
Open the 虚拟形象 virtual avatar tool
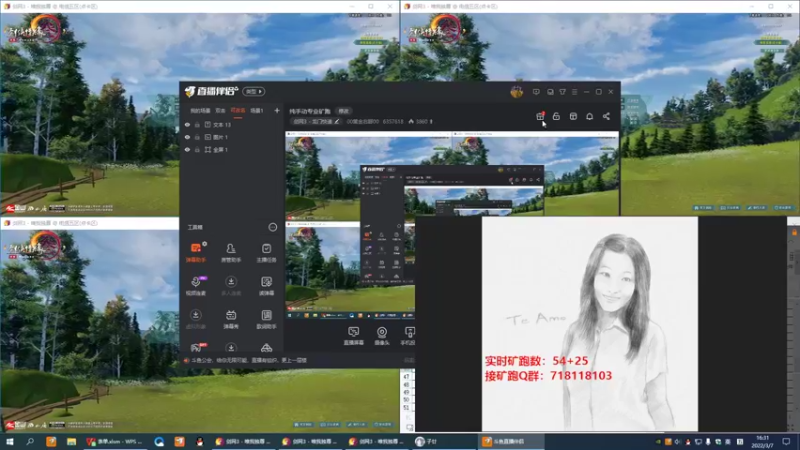pyautogui.click(x=195, y=319)
